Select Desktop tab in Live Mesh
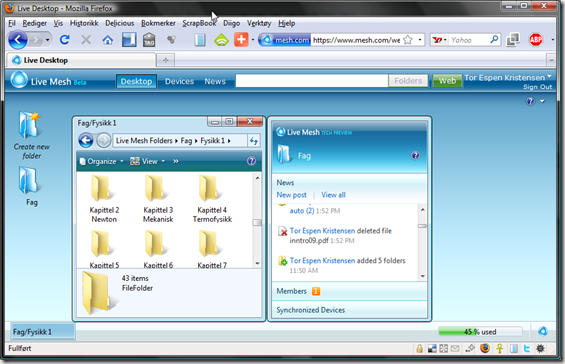565x364 pixels. 136,81
